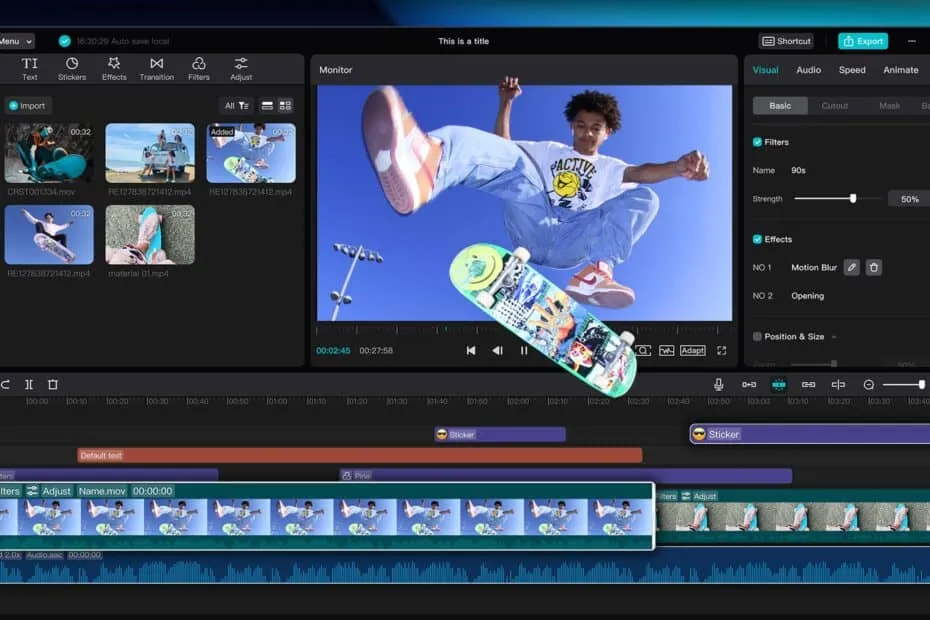This screenshot has height=620, width=930.
Task: Pause the monitor playback
Action: 524,351
